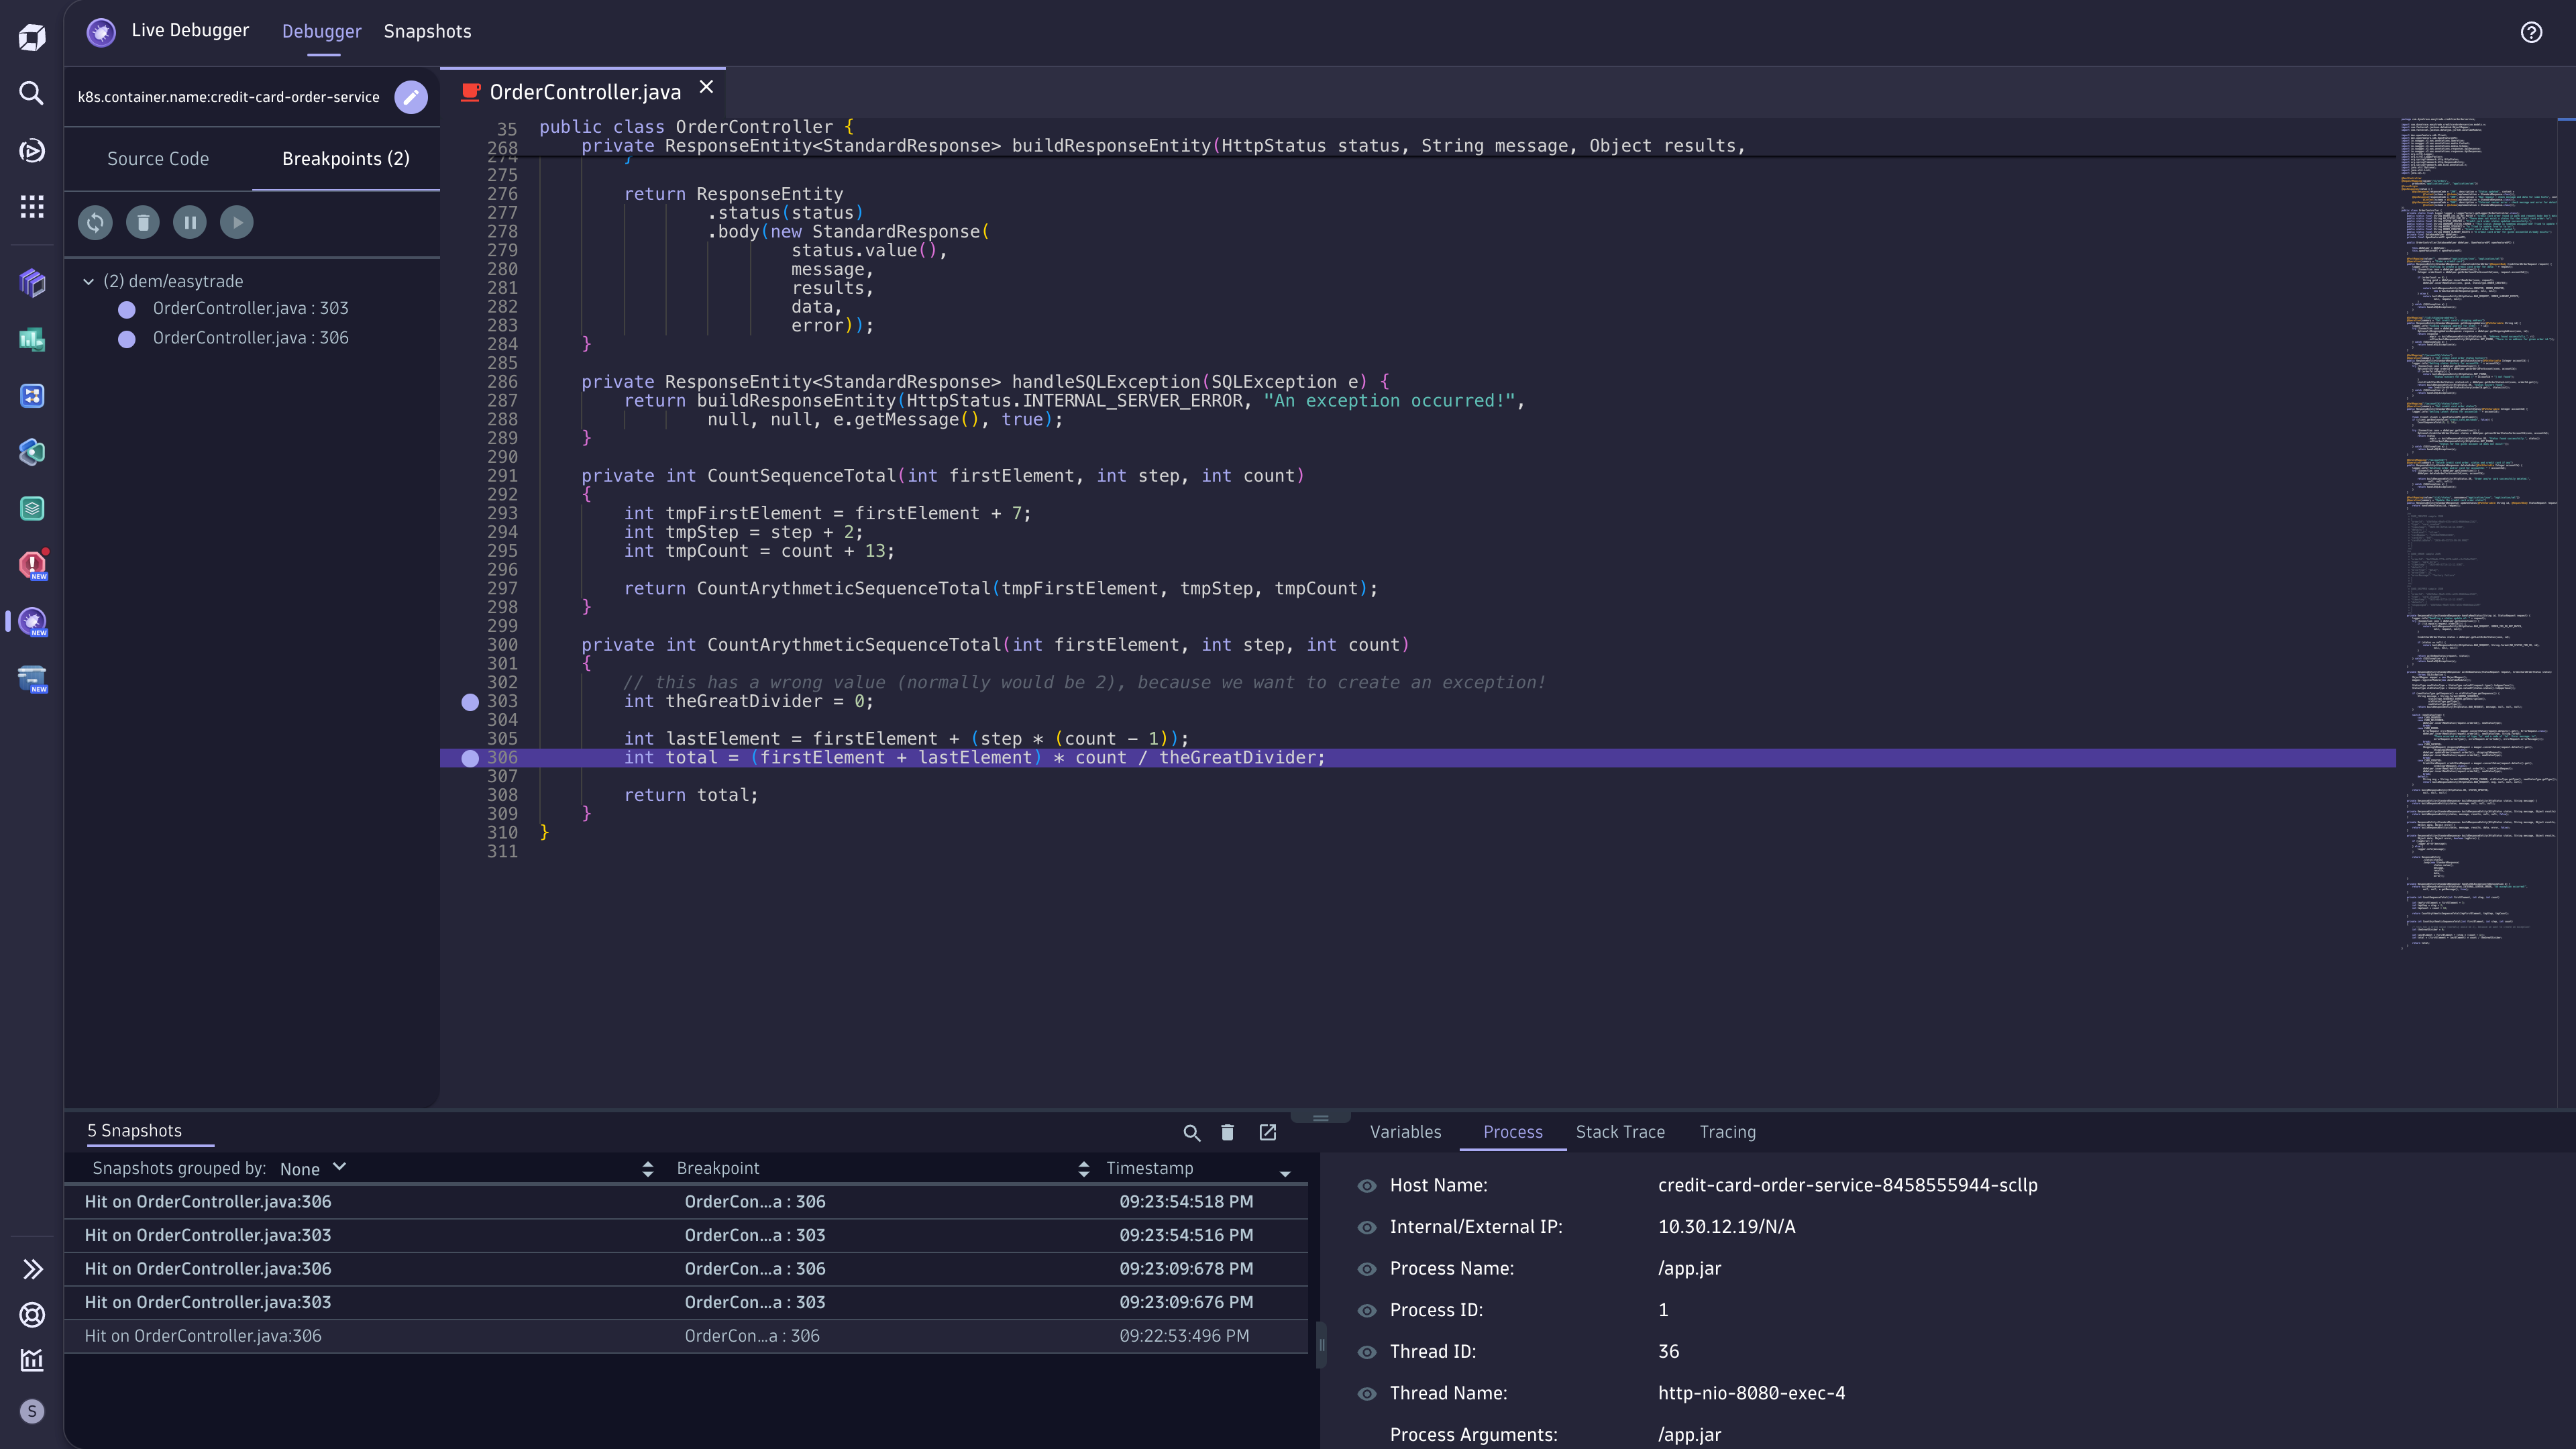Delete all breakpoints with the trash icon
The height and width of the screenshot is (1449, 2576).
pos(142,222)
